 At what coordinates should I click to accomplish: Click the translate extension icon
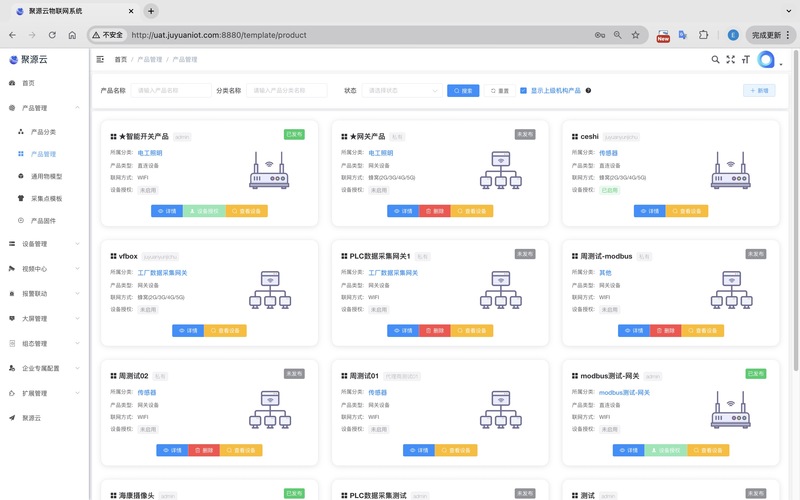pyautogui.click(x=683, y=35)
